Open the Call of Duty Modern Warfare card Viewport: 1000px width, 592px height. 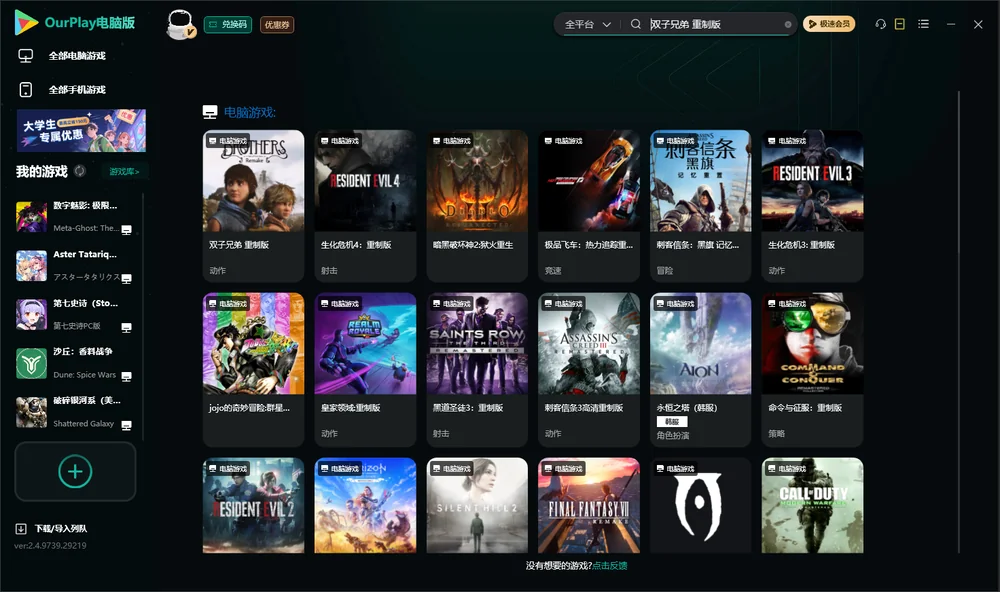pos(812,505)
